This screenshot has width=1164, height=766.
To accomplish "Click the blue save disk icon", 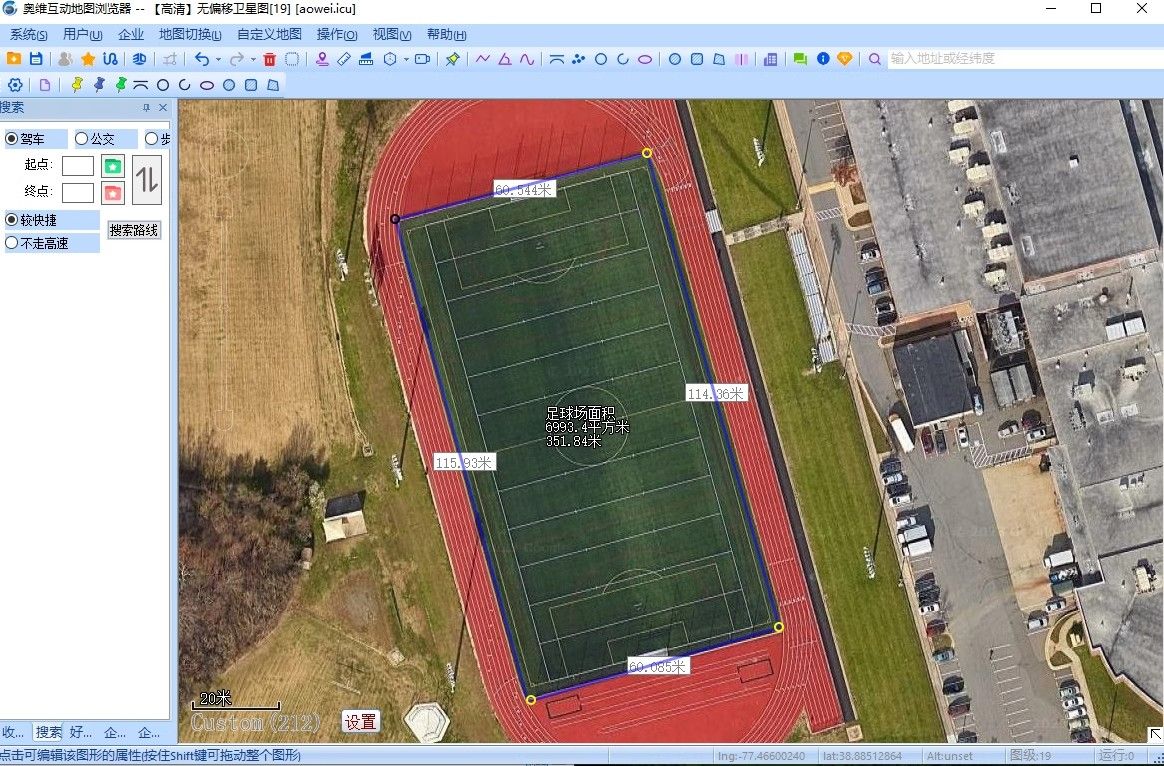I will click(36, 59).
